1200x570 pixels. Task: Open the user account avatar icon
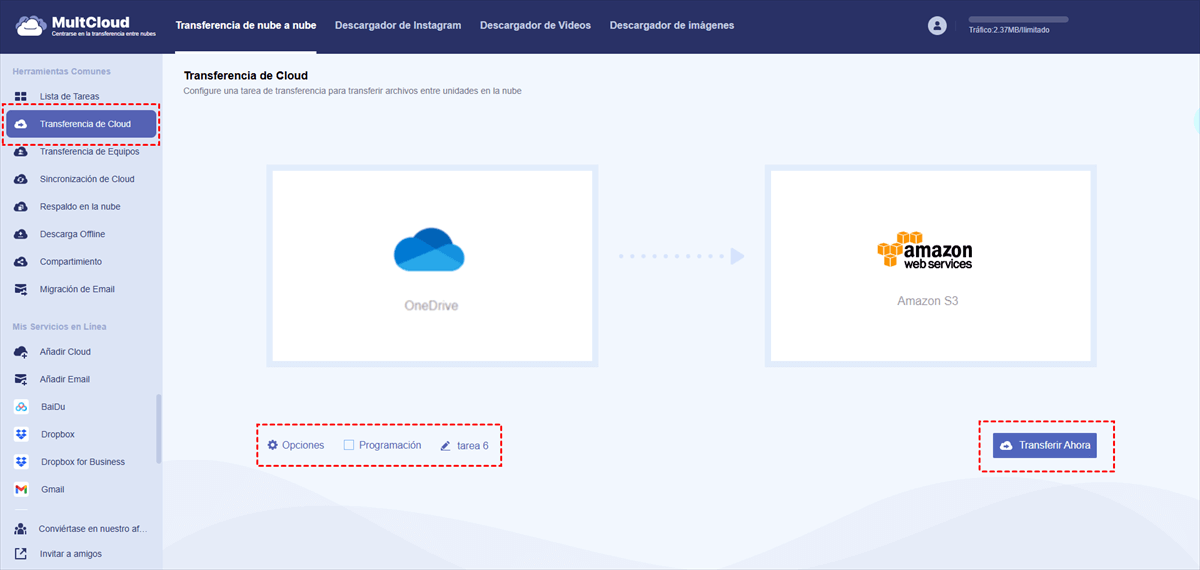[x=937, y=26]
